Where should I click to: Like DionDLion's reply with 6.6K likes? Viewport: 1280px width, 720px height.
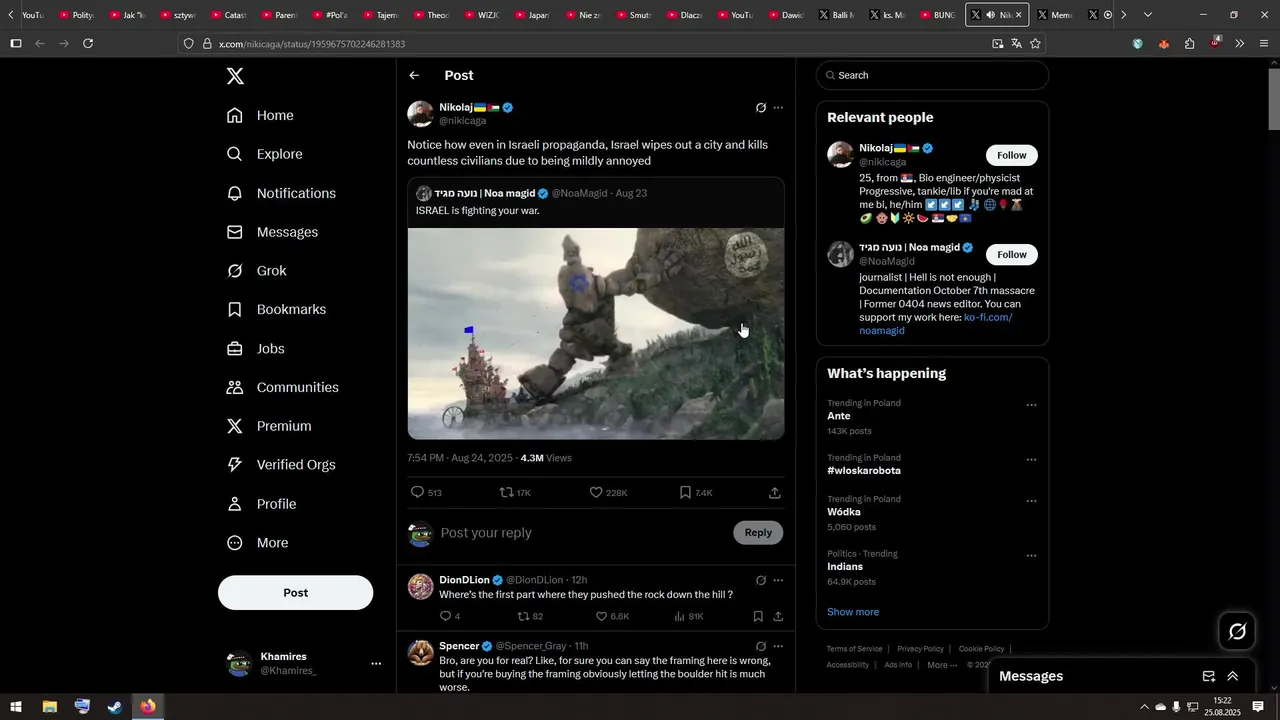(x=612, y=617)
